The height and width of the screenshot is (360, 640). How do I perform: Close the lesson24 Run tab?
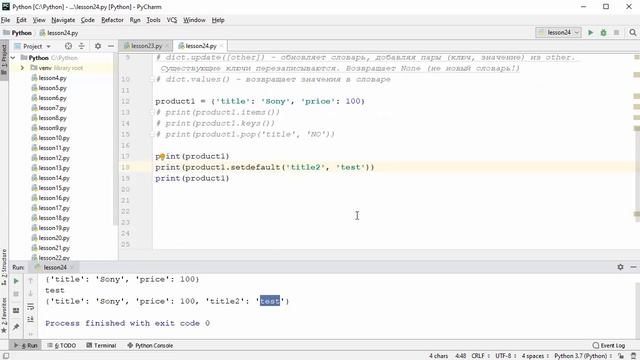click(71, 267)
